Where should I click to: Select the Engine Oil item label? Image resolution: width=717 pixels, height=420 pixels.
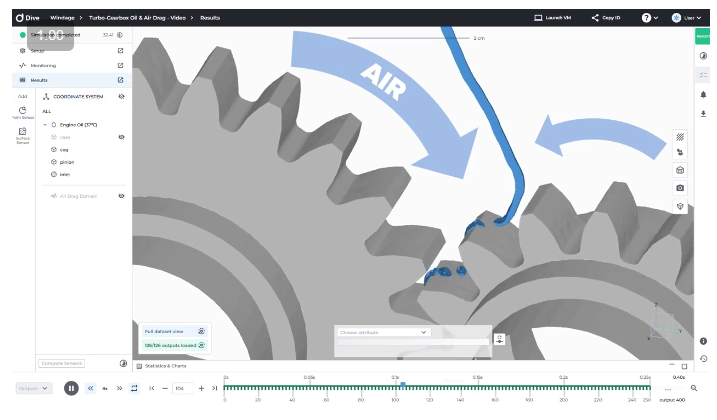coord(78,124)
